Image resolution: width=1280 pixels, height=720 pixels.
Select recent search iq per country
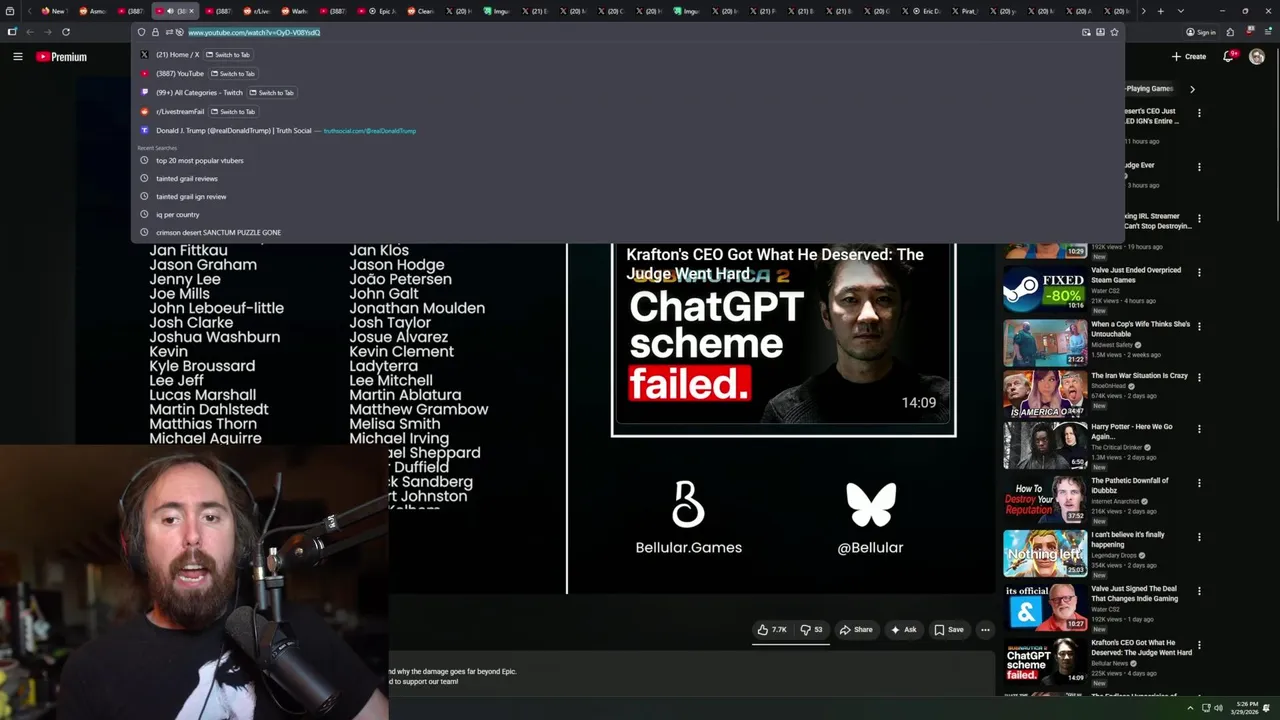tap(628, 214)
